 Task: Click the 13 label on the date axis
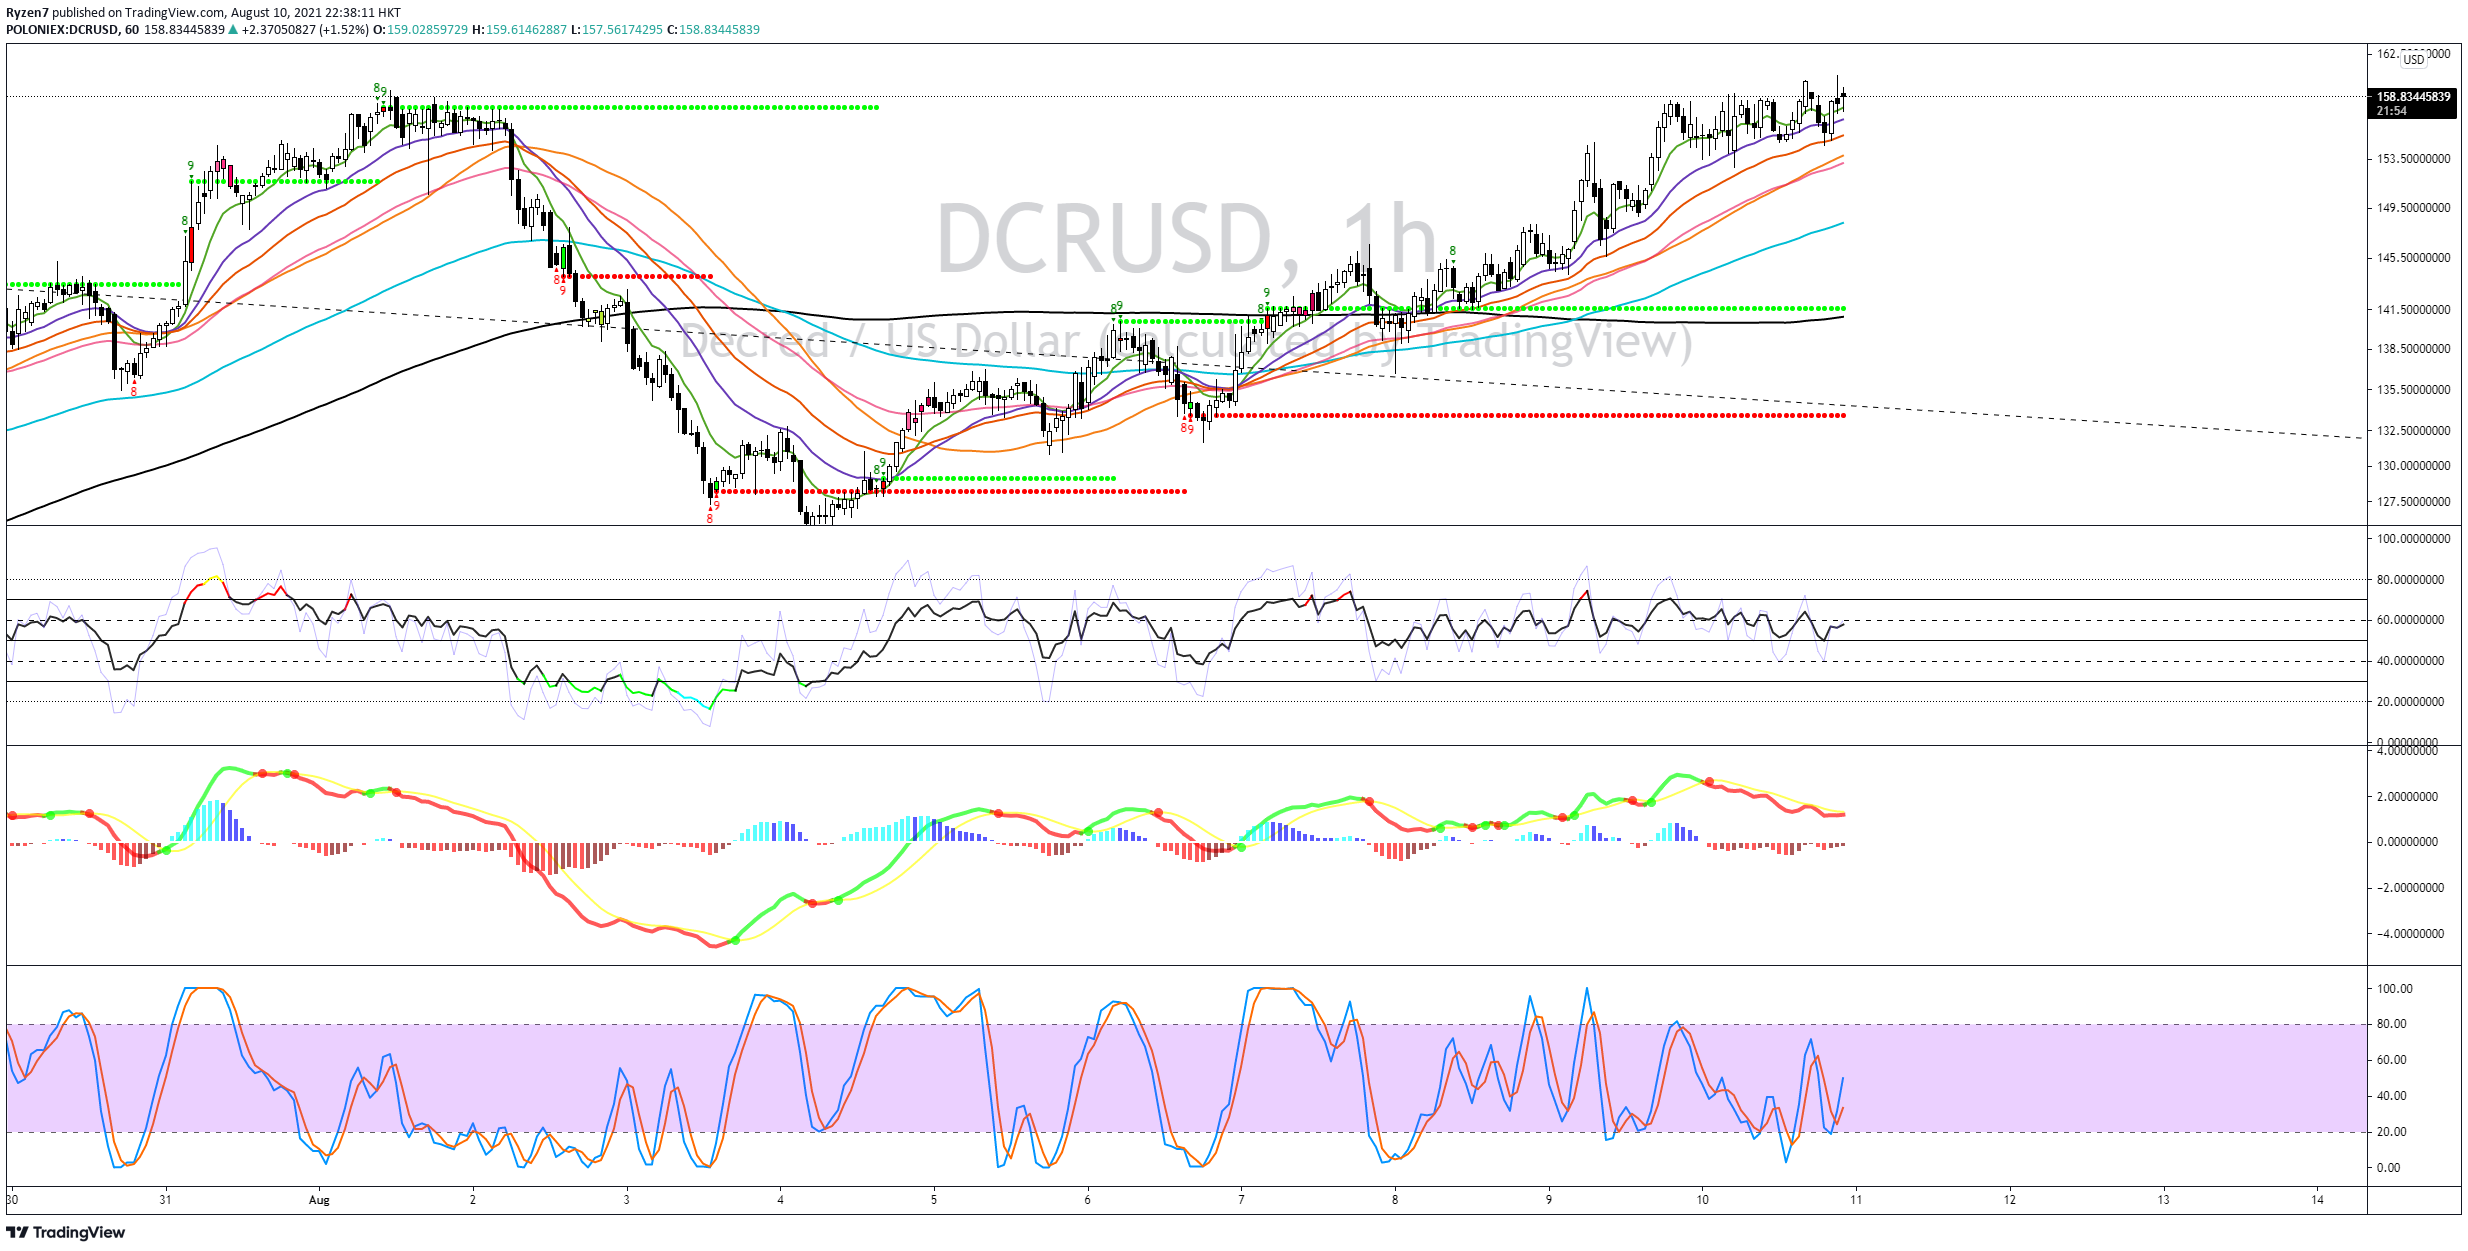coord(2163,1200)
